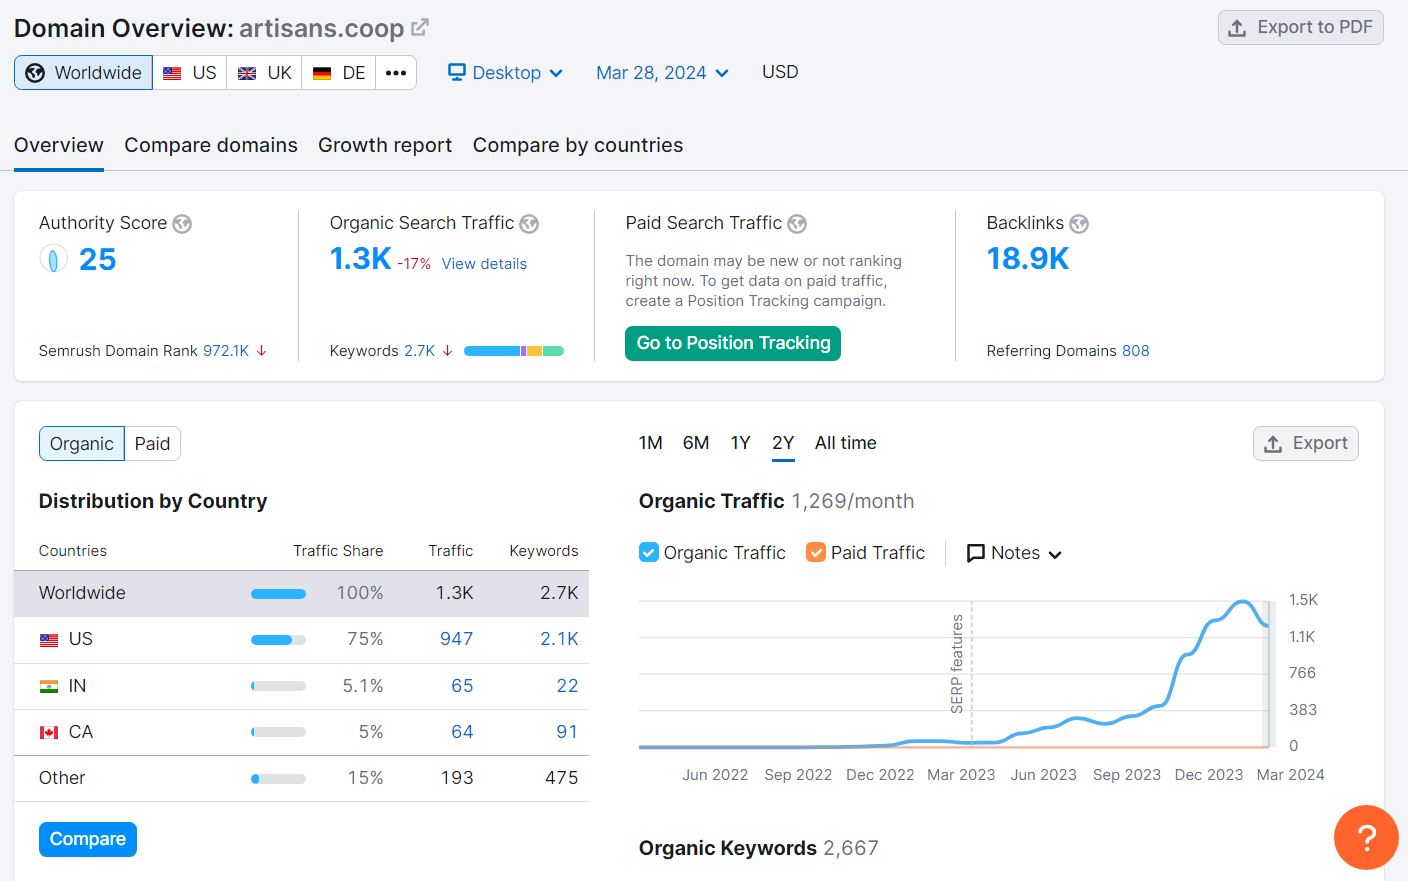Screen dimensions: 1408x881
Task: Open the Authority Score info tooltip icon
Action: (182, 224)
